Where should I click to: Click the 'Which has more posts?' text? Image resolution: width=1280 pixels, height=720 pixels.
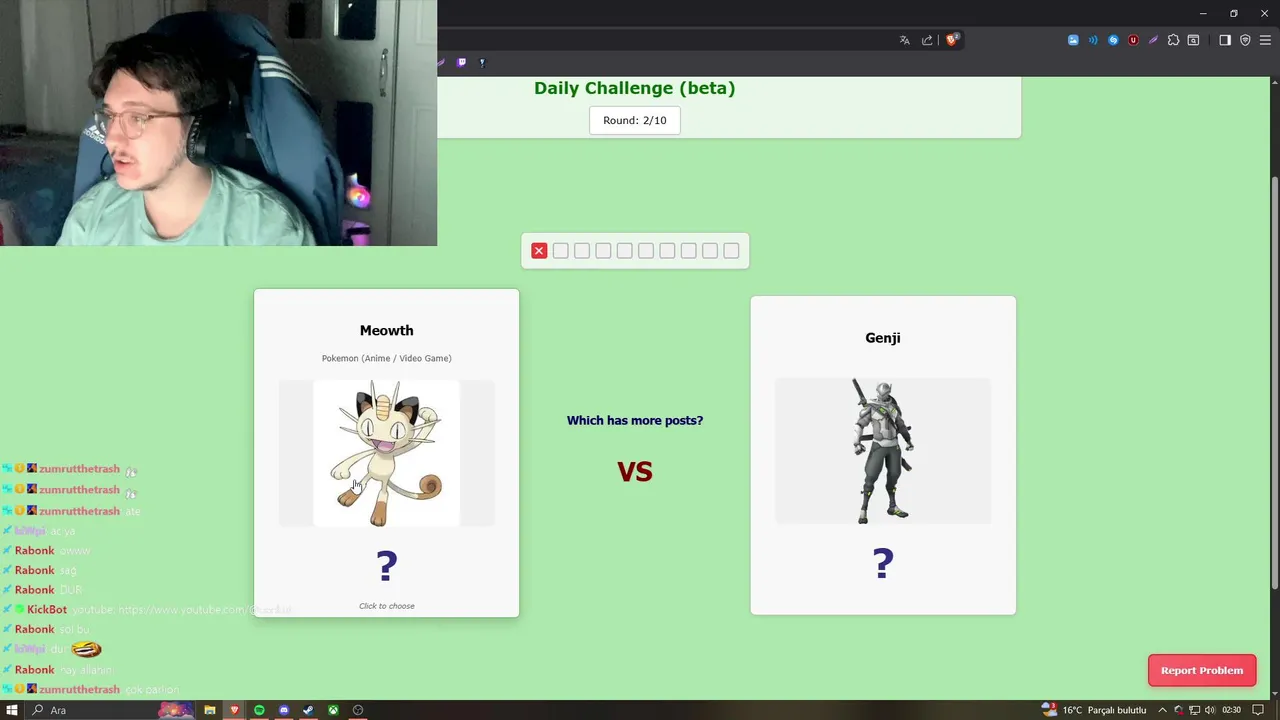coord(635,420)
